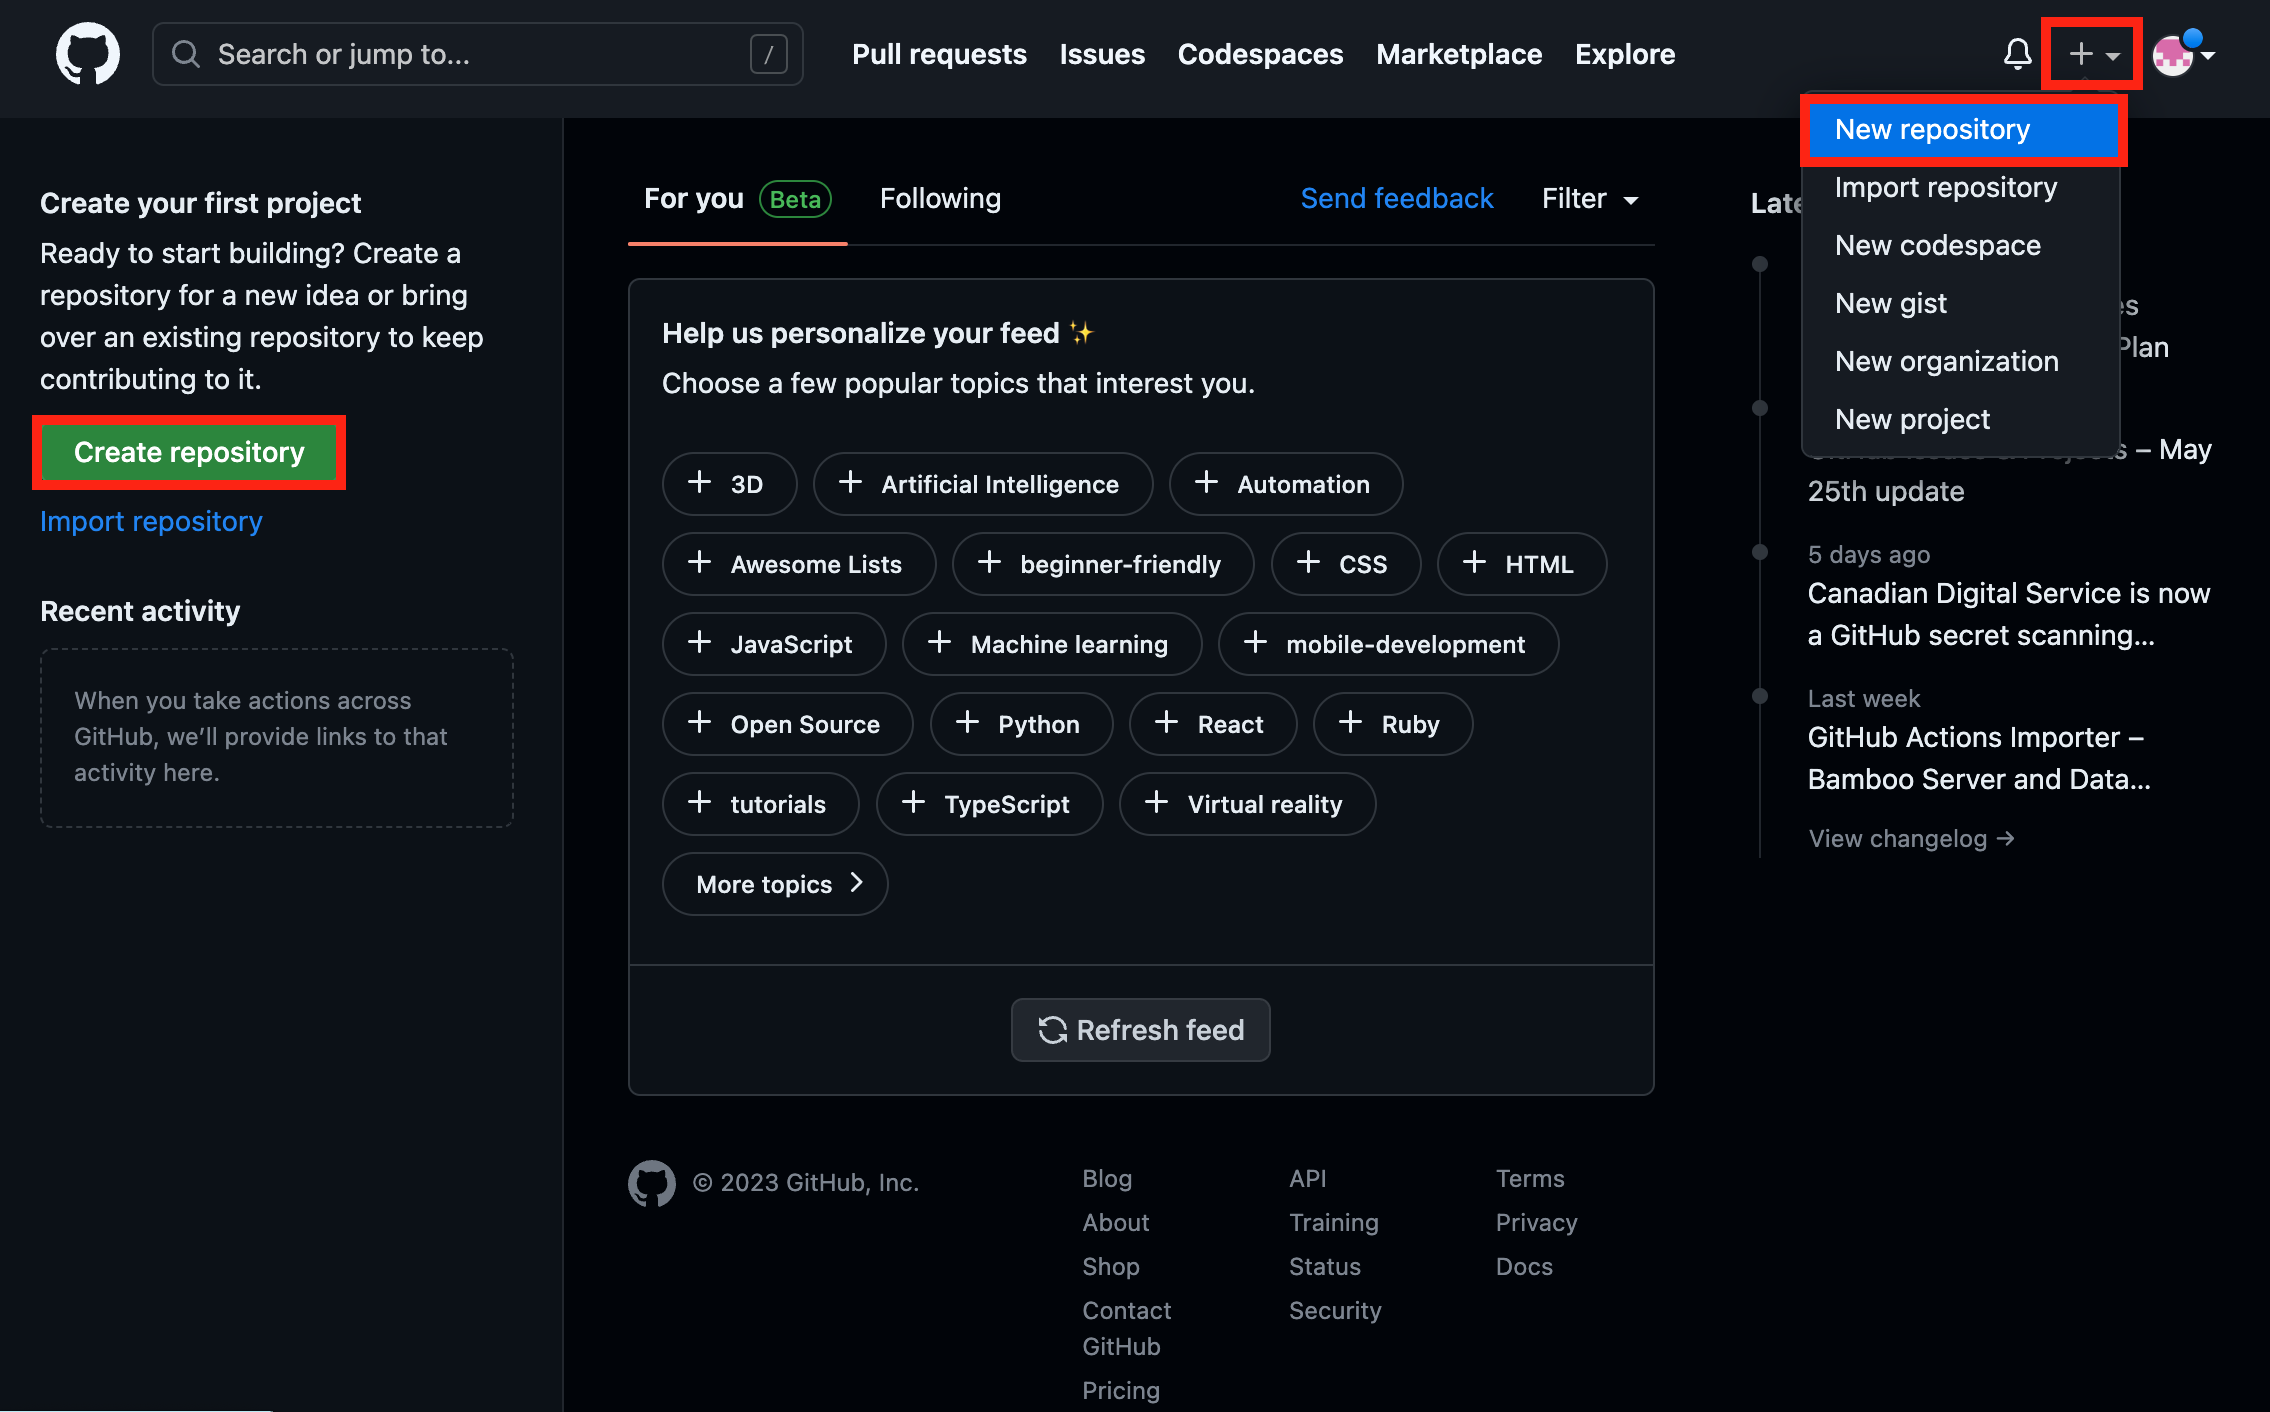
Task: Switch to the Following tab
Action: (x=940, y=199)
